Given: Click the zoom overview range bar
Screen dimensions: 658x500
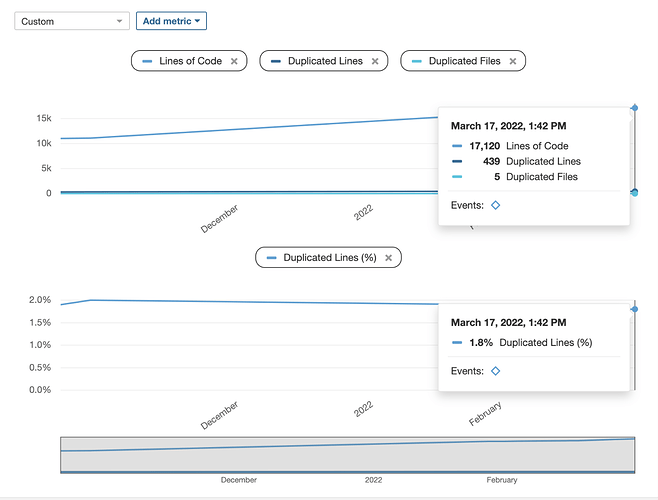Looking at the screenshot, I should tap(347, 453).
